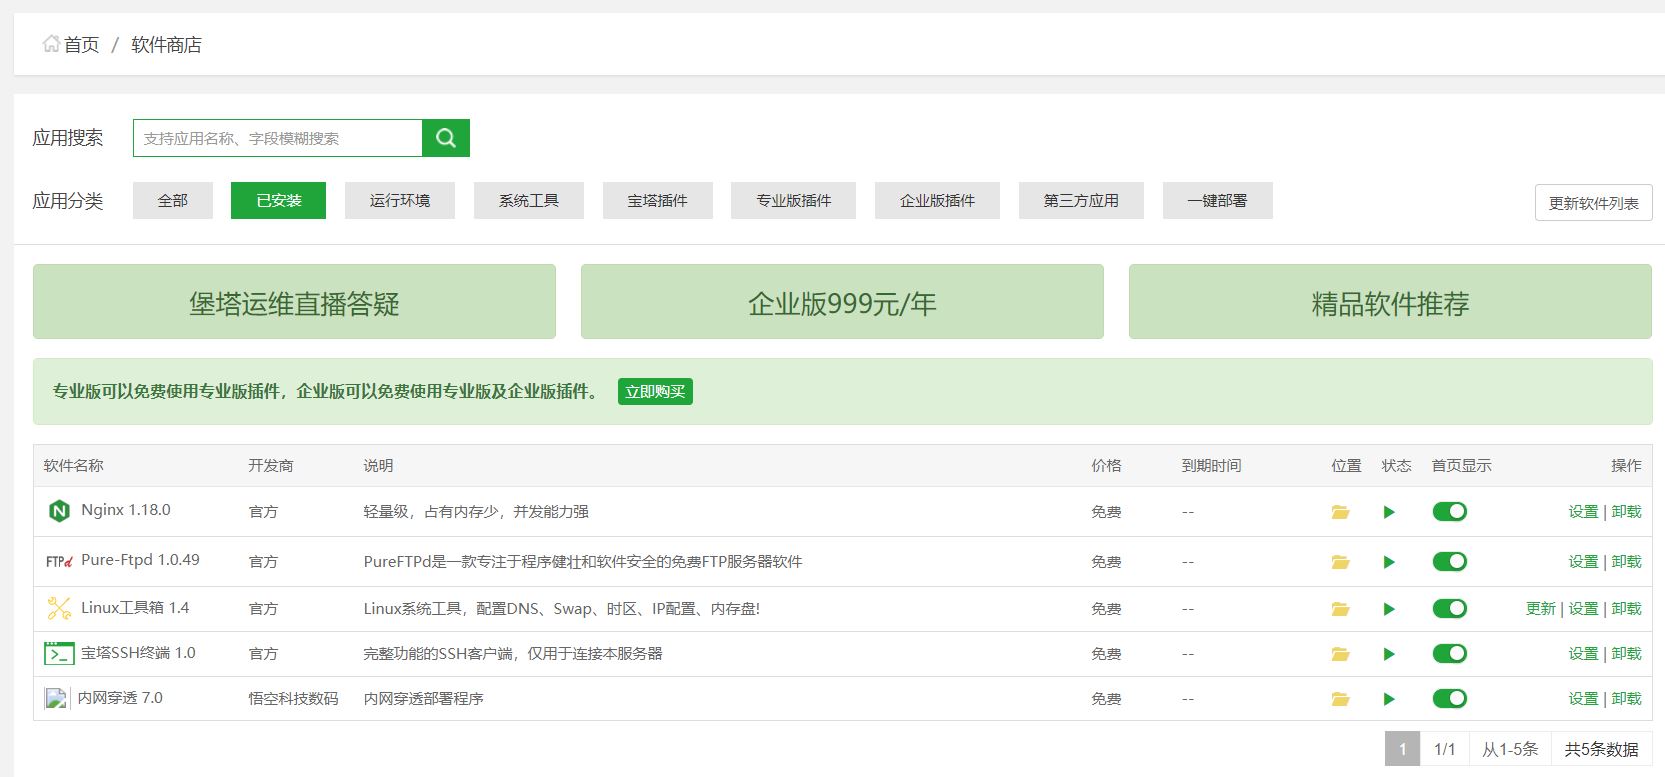Click the Pure-Ftpd 1.0.49 name
This screenshot has height=777, width=1665.
140,560
